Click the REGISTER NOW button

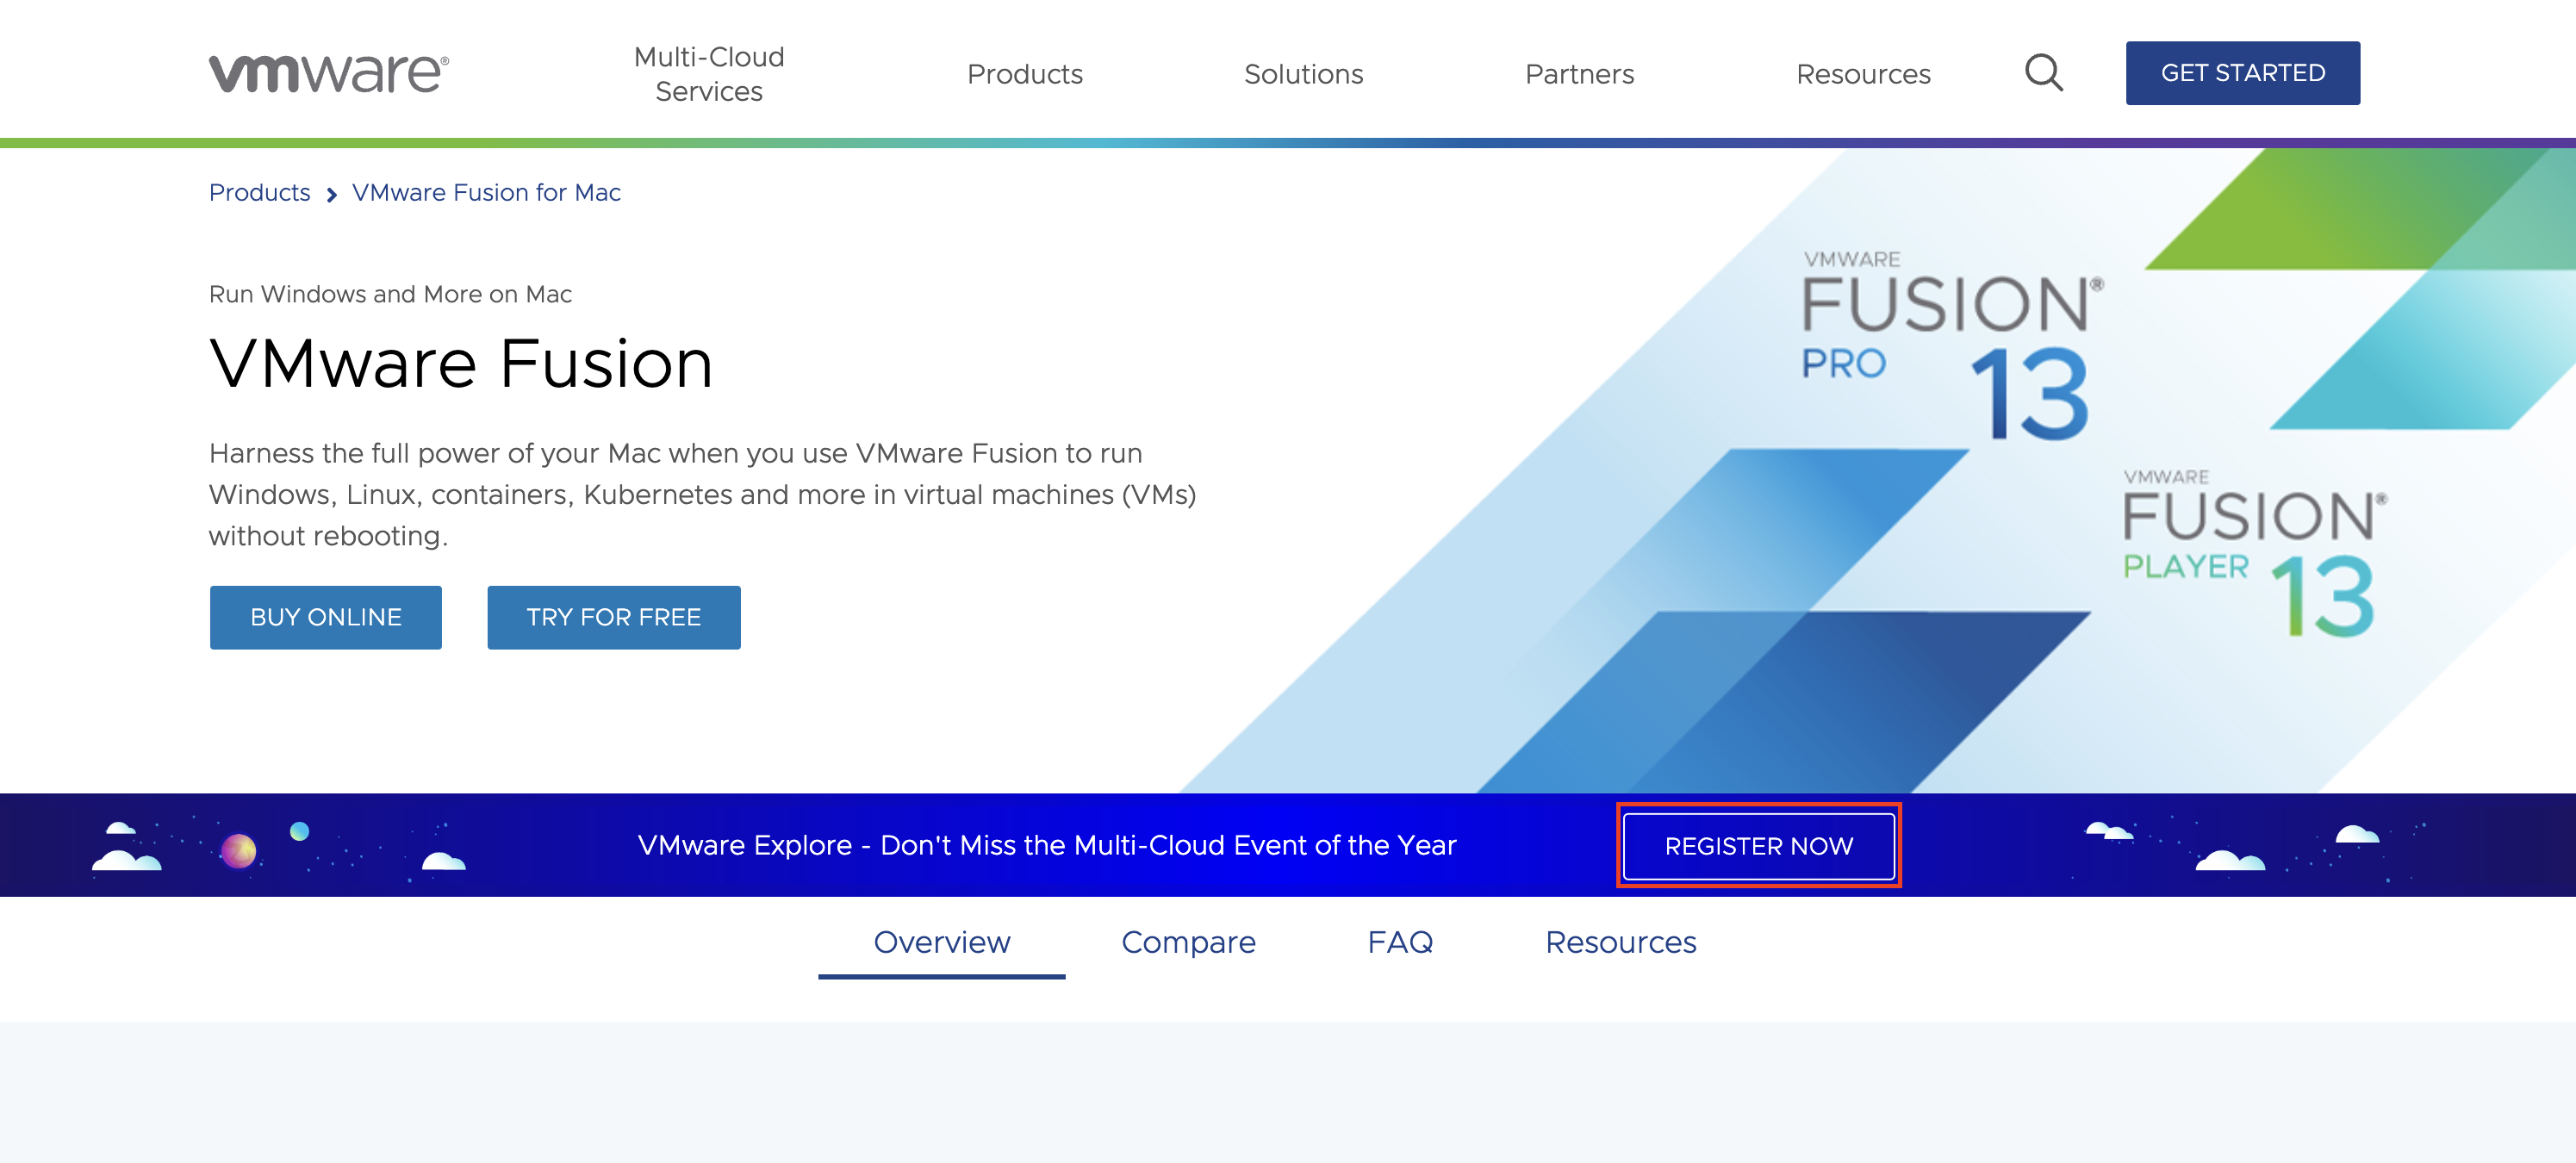coord(1758,846)
